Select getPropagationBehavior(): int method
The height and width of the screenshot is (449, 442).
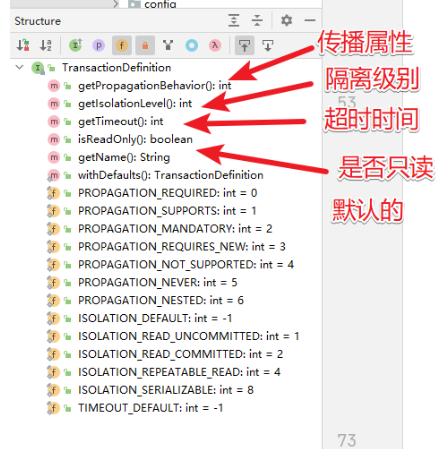point(155,86)
